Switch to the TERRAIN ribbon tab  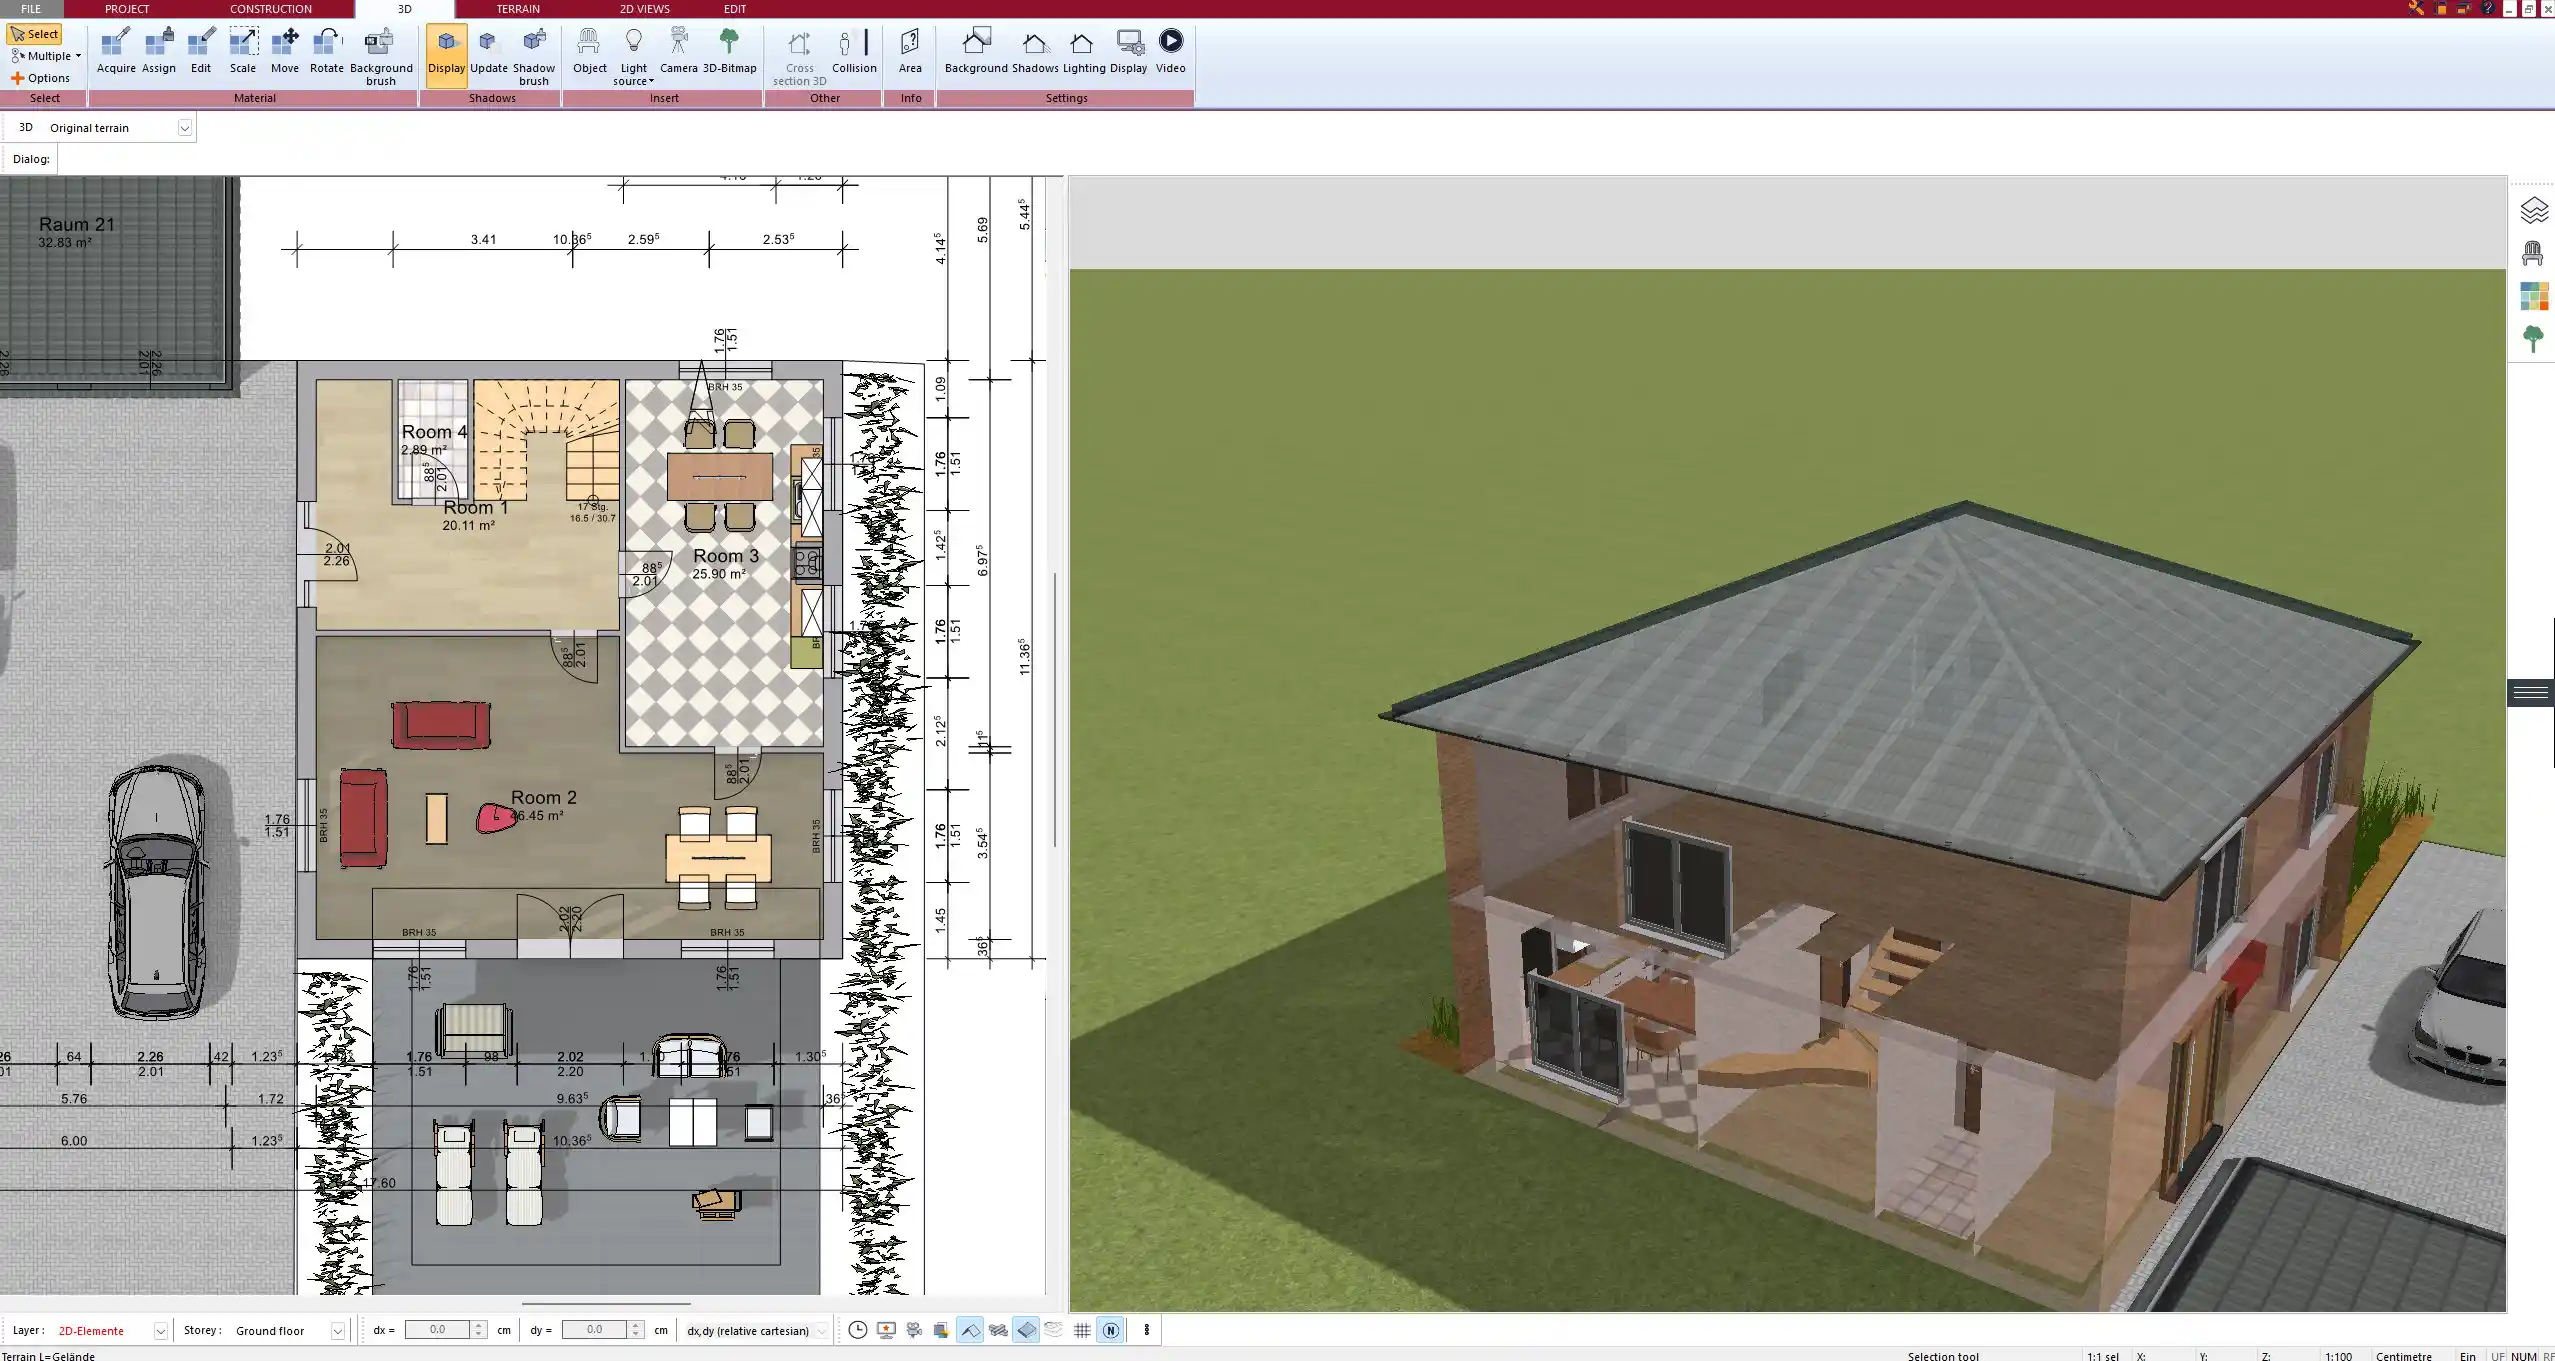tap(516, 8)
